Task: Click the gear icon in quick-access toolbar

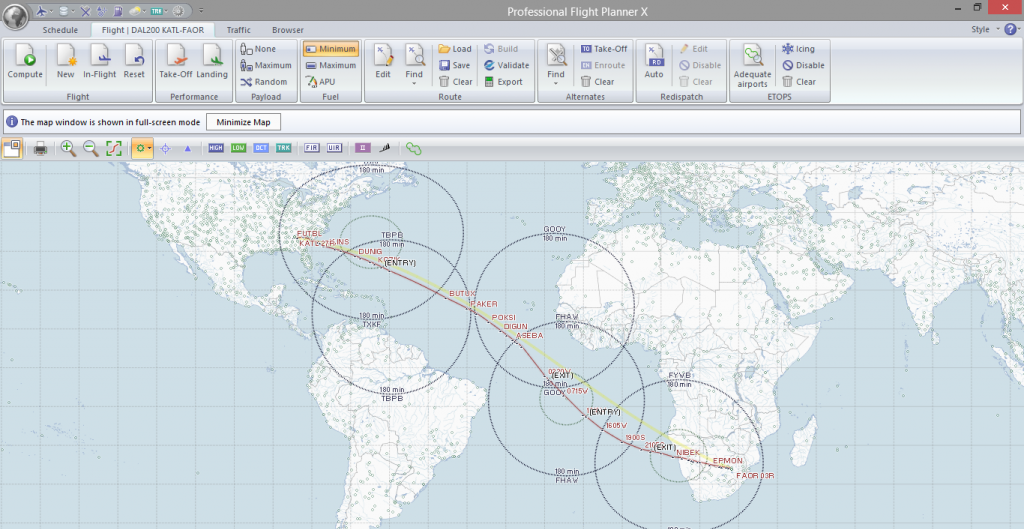Action: 178,11
